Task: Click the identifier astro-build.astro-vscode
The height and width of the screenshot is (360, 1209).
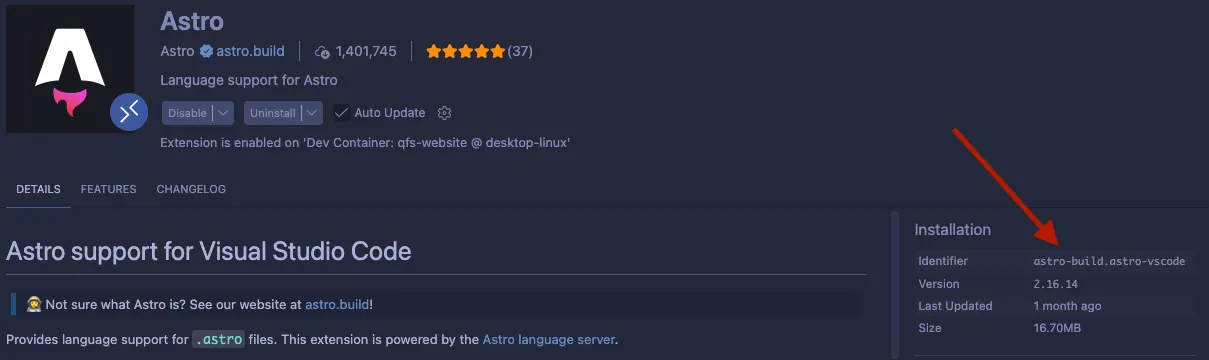Action: (x=1109, y=261)
